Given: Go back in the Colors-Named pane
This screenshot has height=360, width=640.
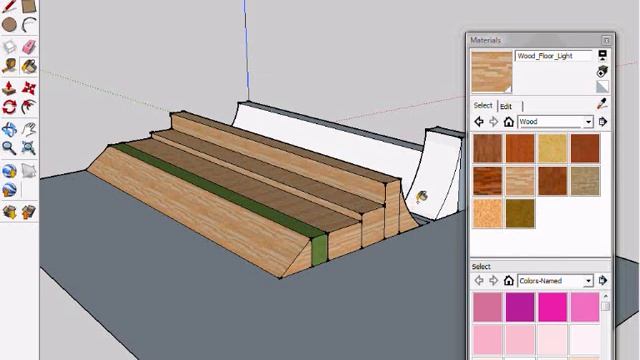Looking at the screenshot, I should click(479, 280).
